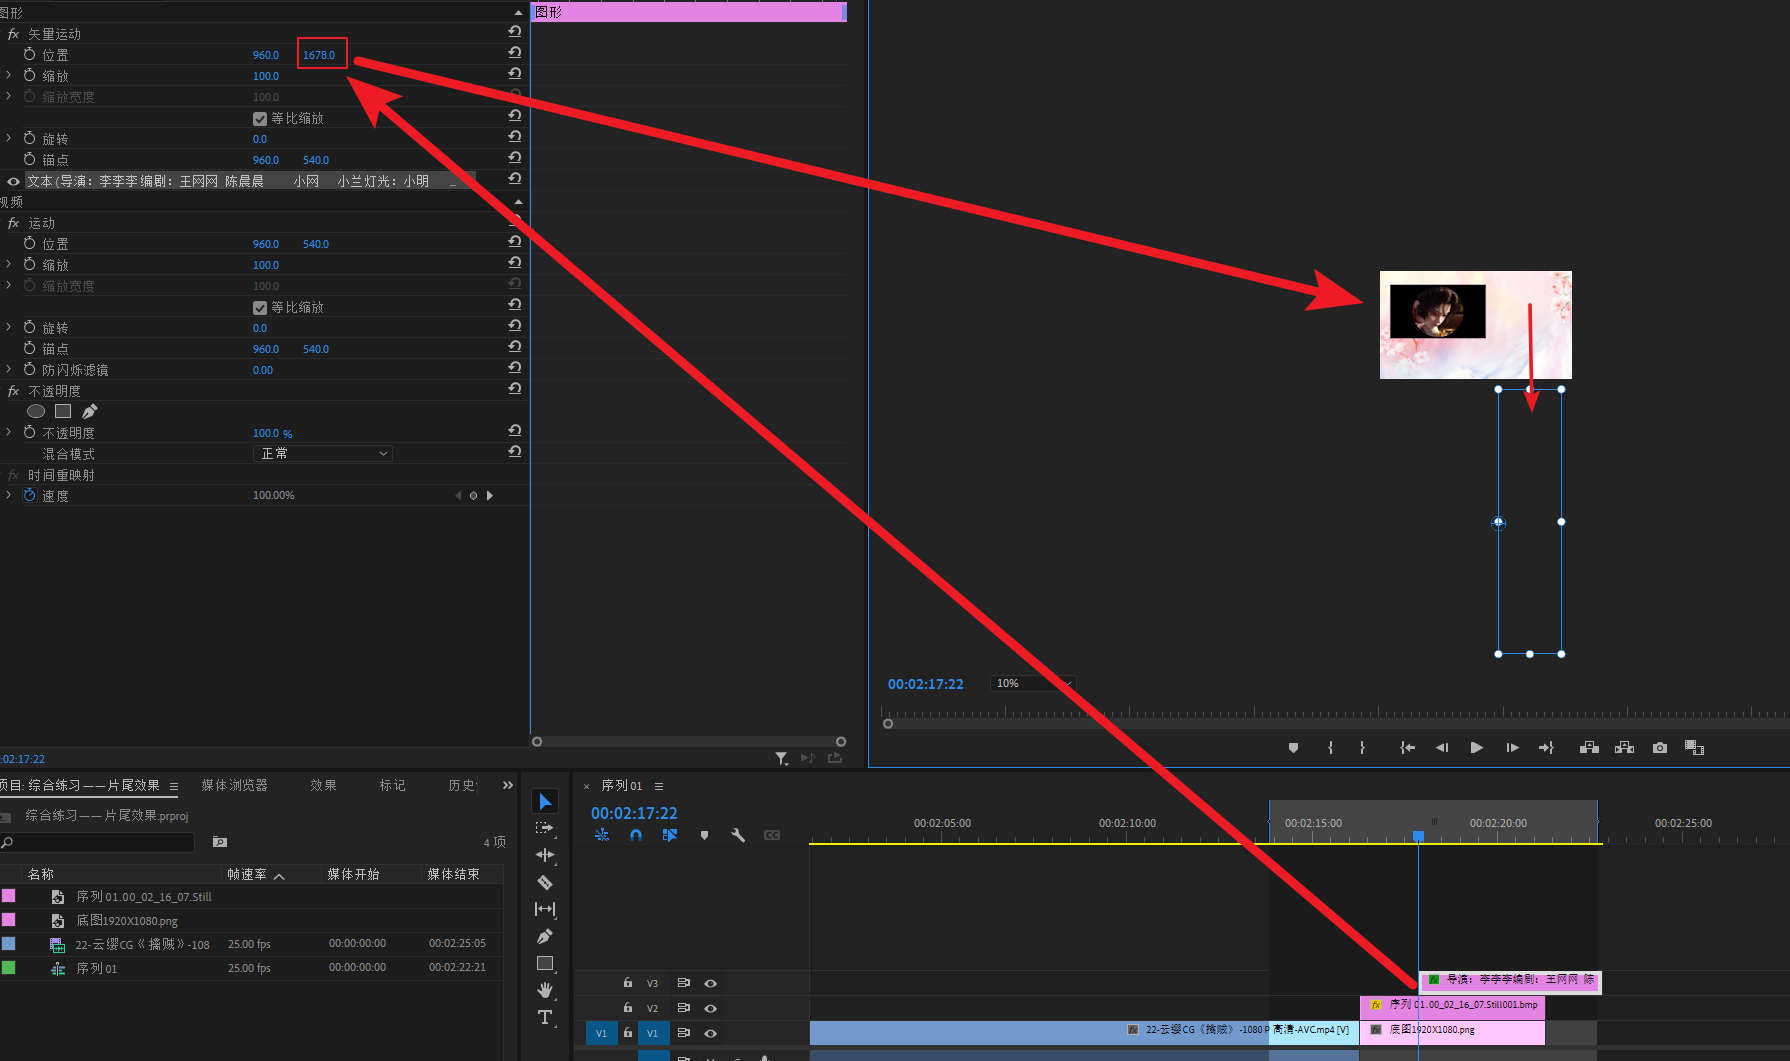Click the ellipse mask icon under 不透明度
Image resolution: width=1790 pixels, height=1061 pixels.
[36, 411]
